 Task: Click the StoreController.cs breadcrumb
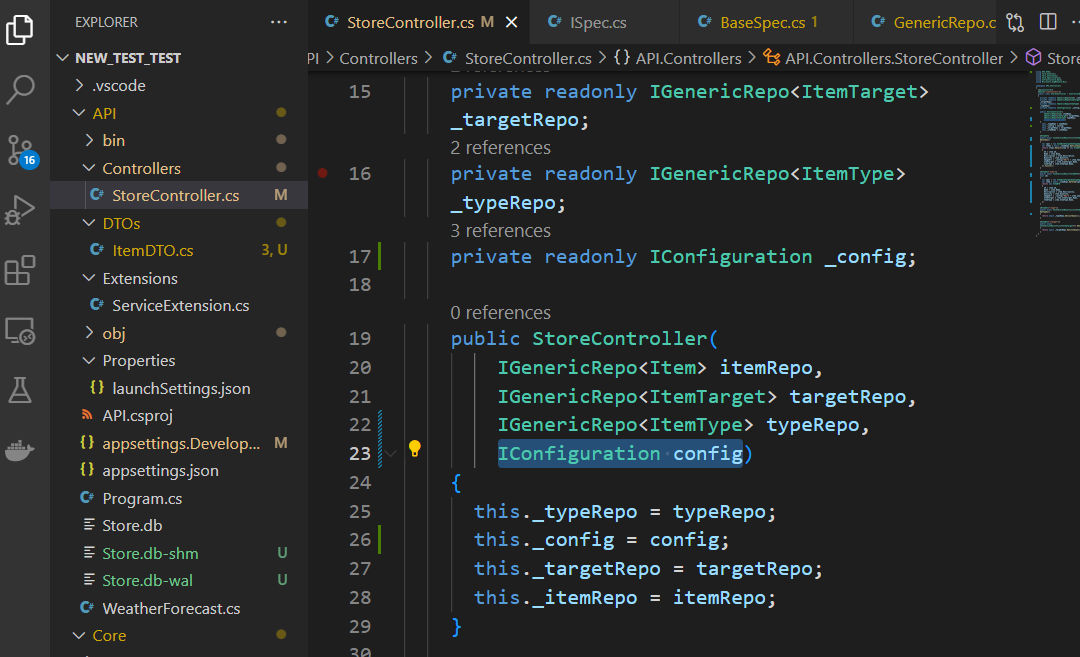pos(517,59)
